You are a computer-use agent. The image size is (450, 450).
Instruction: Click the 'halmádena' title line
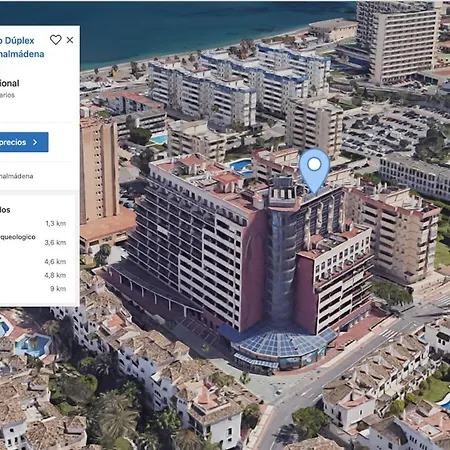coord(22,54)
